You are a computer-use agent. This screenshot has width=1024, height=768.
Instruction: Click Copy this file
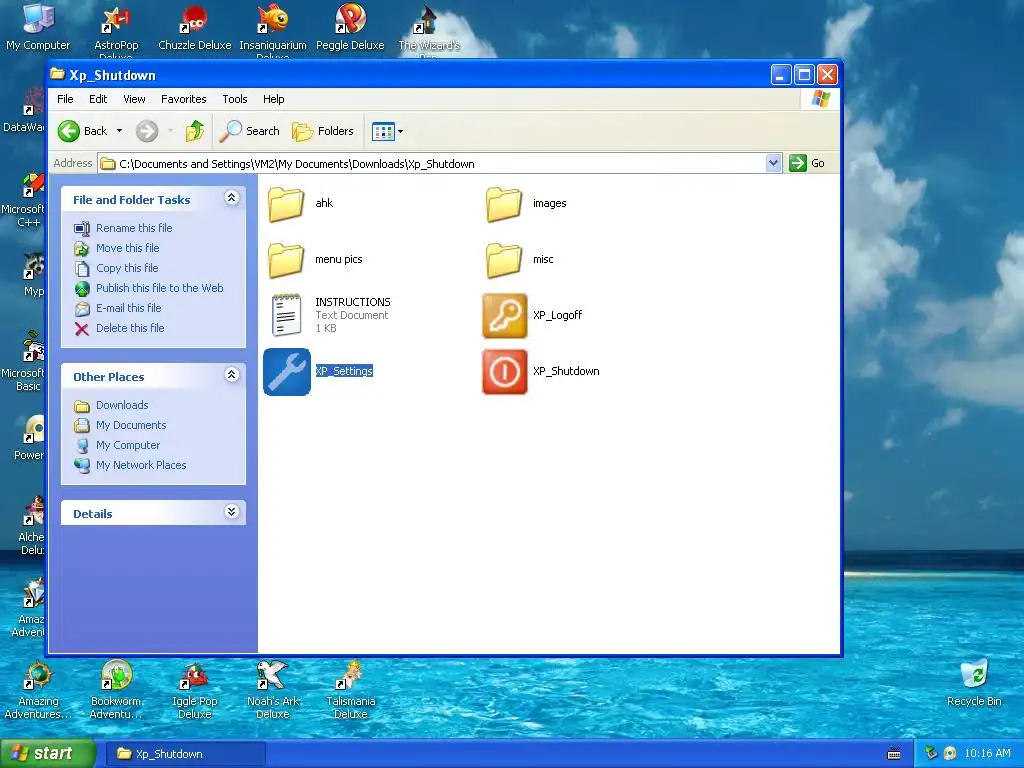point(127,268)
